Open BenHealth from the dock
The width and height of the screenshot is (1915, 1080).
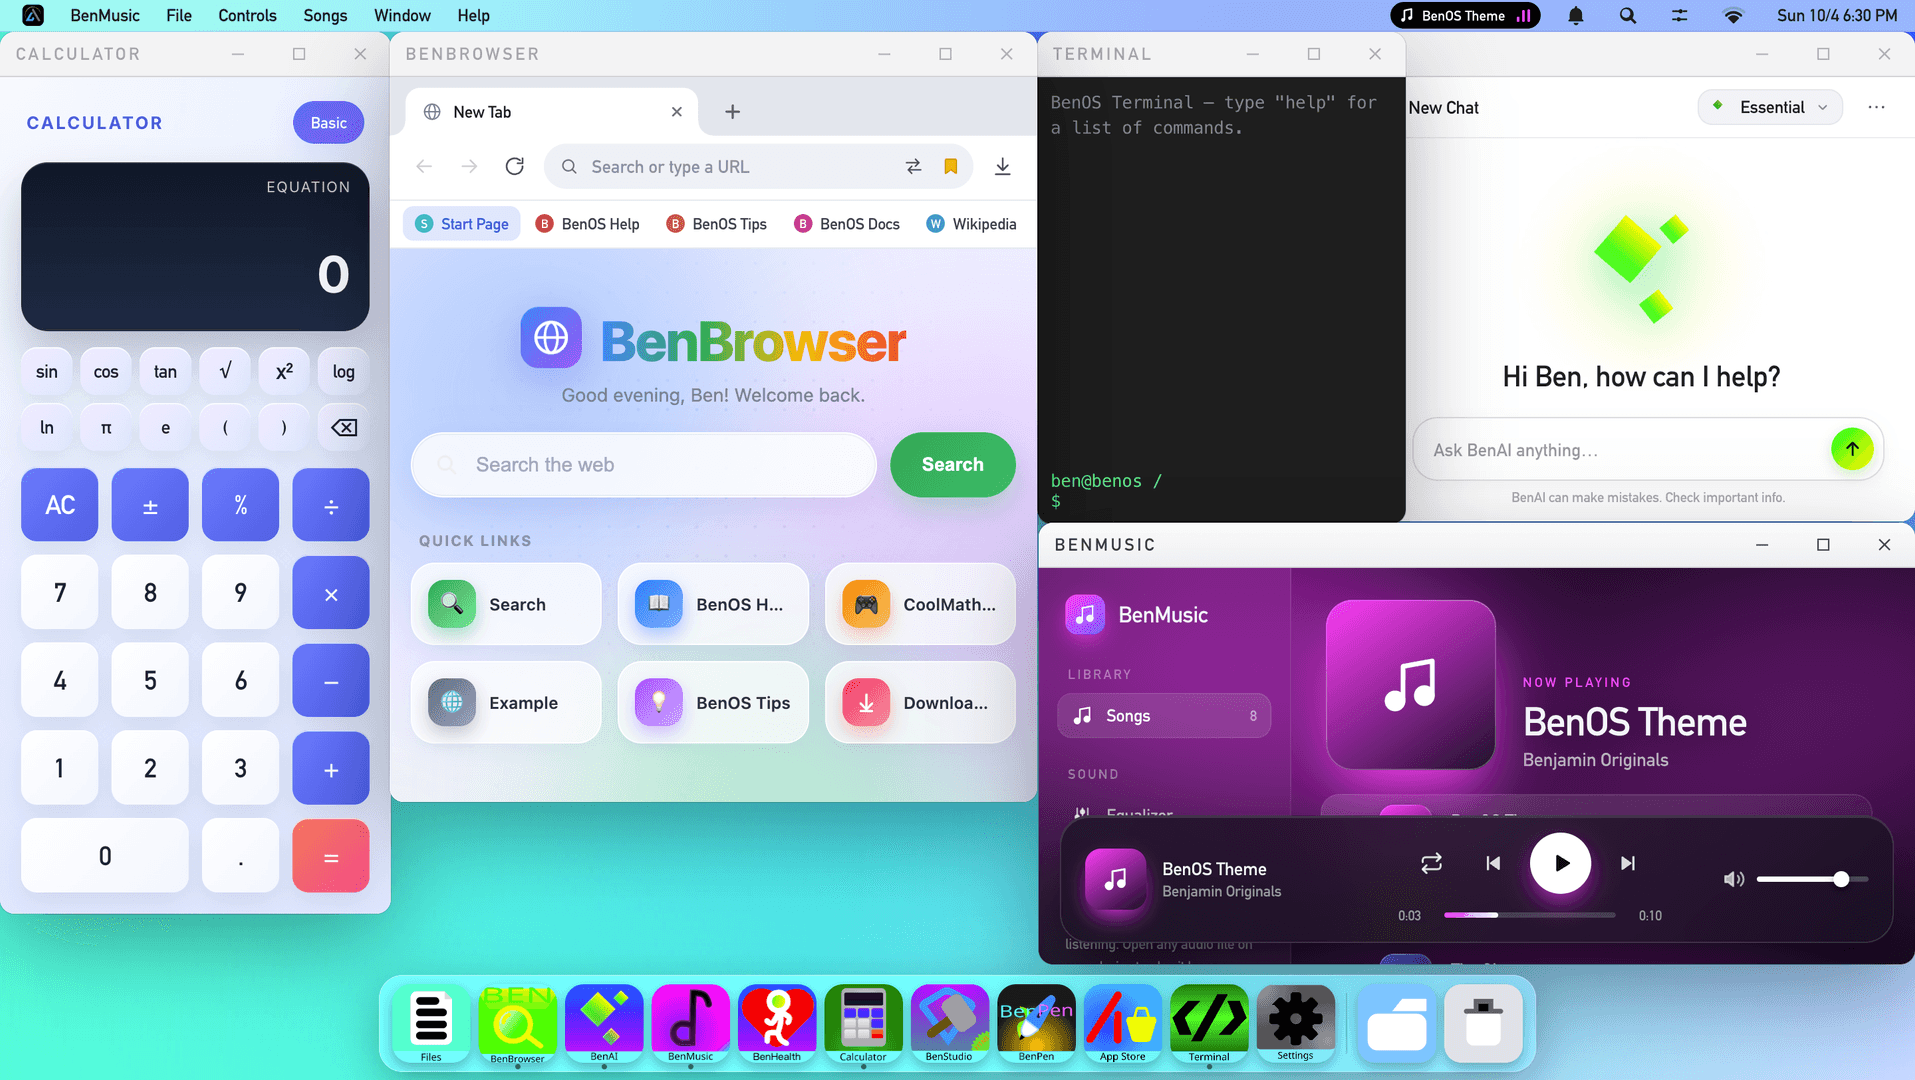point(777,1022)
